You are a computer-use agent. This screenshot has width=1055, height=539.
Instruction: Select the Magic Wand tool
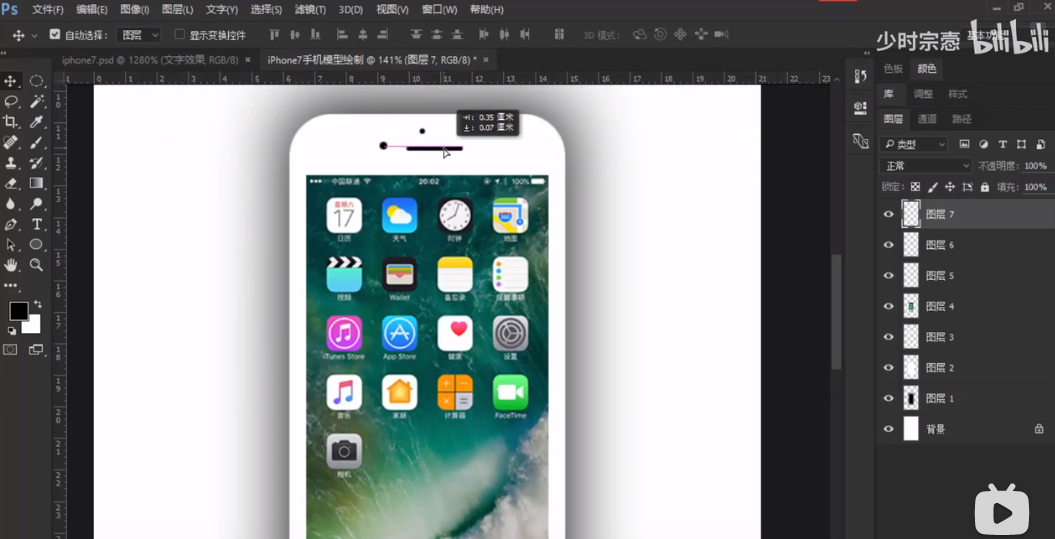(x=36, y=102)
